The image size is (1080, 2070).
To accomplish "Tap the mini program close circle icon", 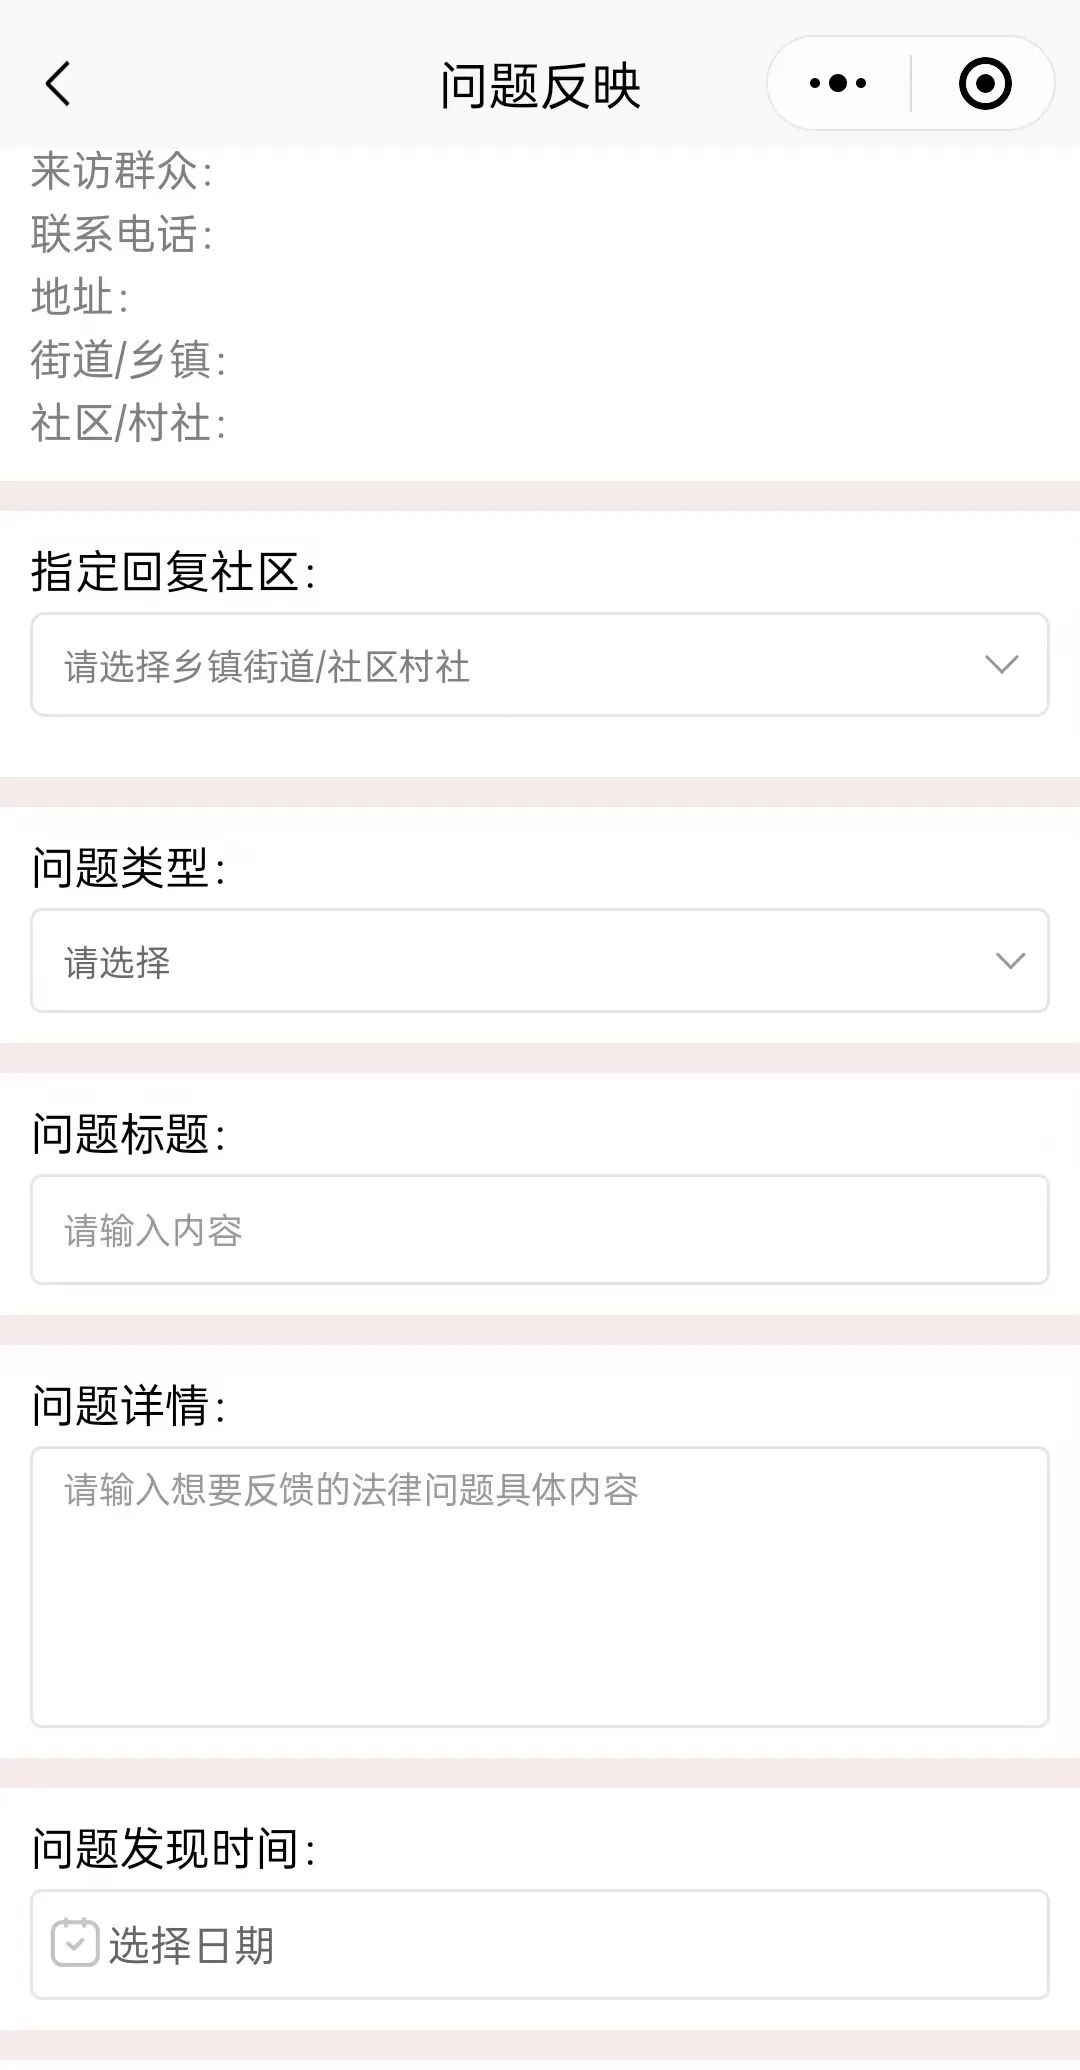I will pyautogui.click(x=984, y=84).
